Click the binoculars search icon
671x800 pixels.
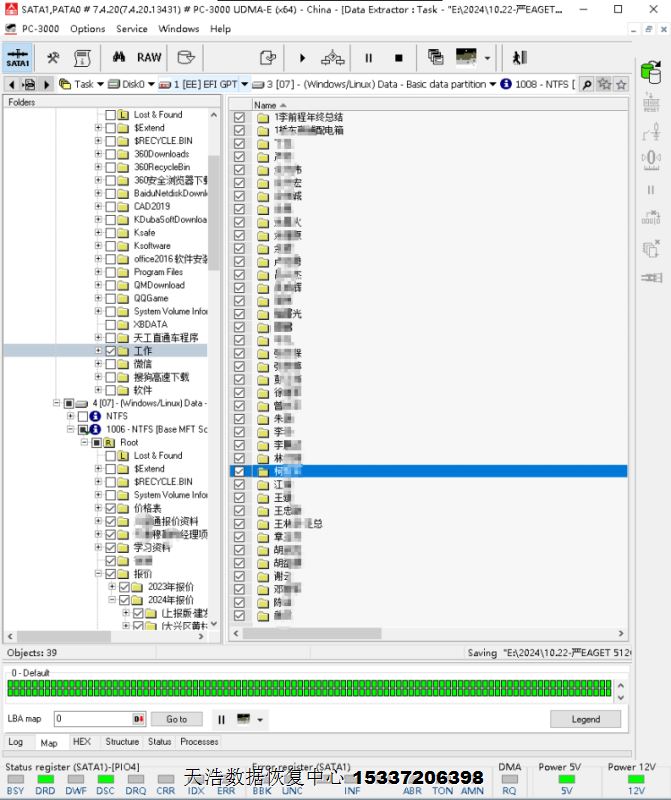pos(116,58)
